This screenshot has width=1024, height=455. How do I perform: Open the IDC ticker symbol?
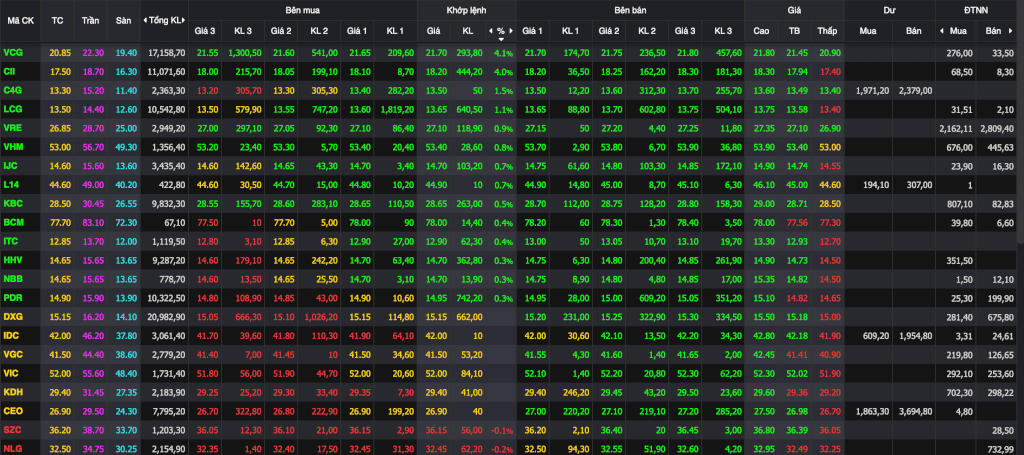click(11, 336)
